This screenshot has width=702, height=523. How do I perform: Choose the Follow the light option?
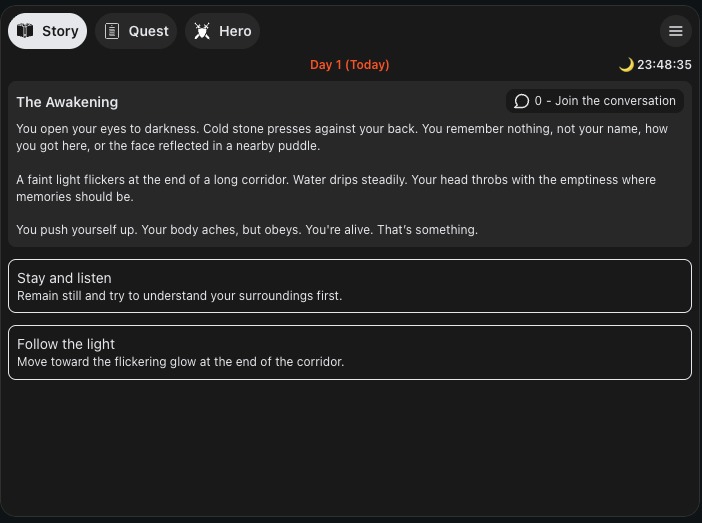coord(350,352)
